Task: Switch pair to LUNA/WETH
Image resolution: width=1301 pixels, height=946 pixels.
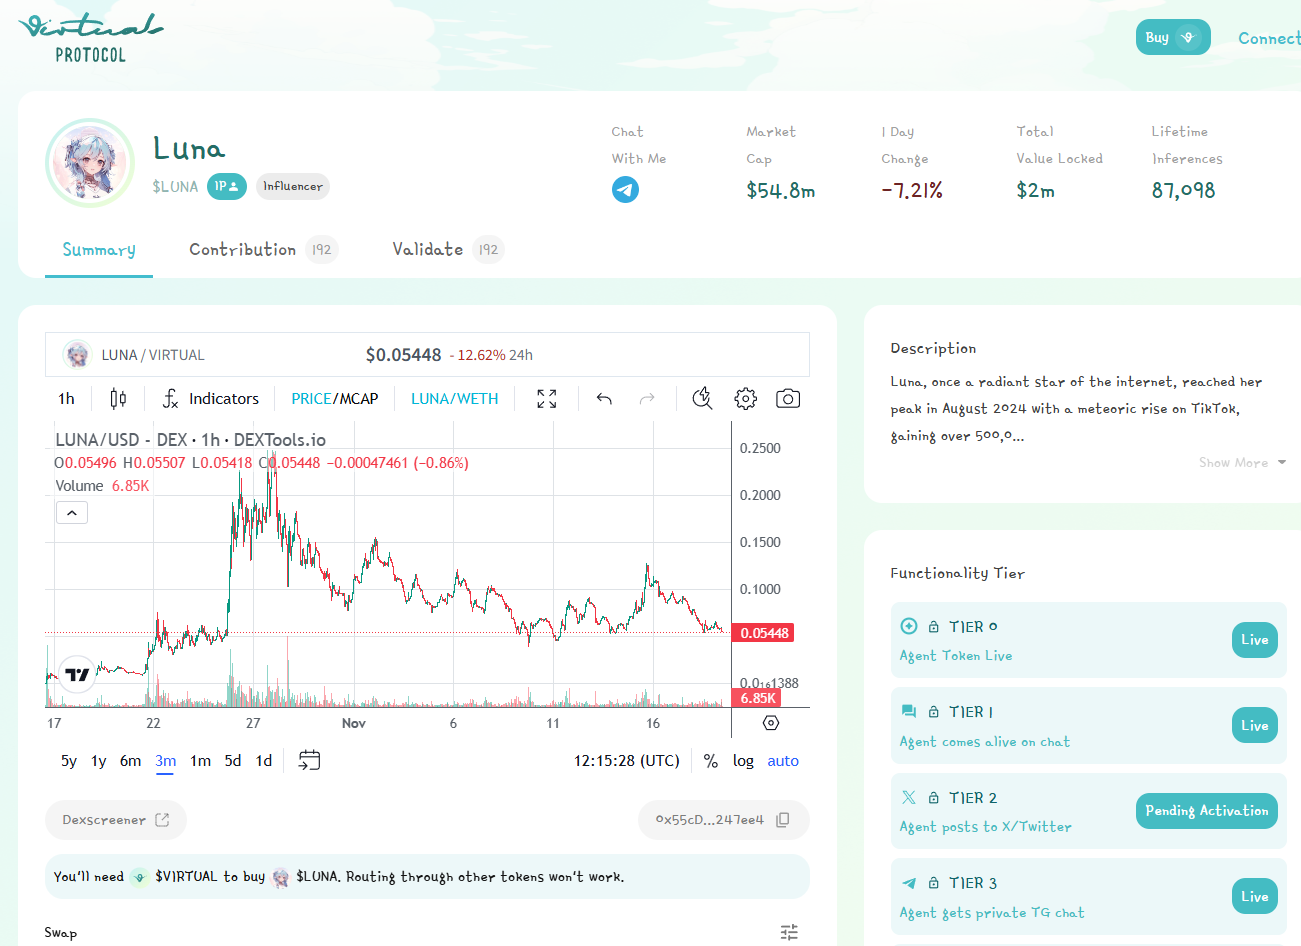Action: [x=455, y=398]
